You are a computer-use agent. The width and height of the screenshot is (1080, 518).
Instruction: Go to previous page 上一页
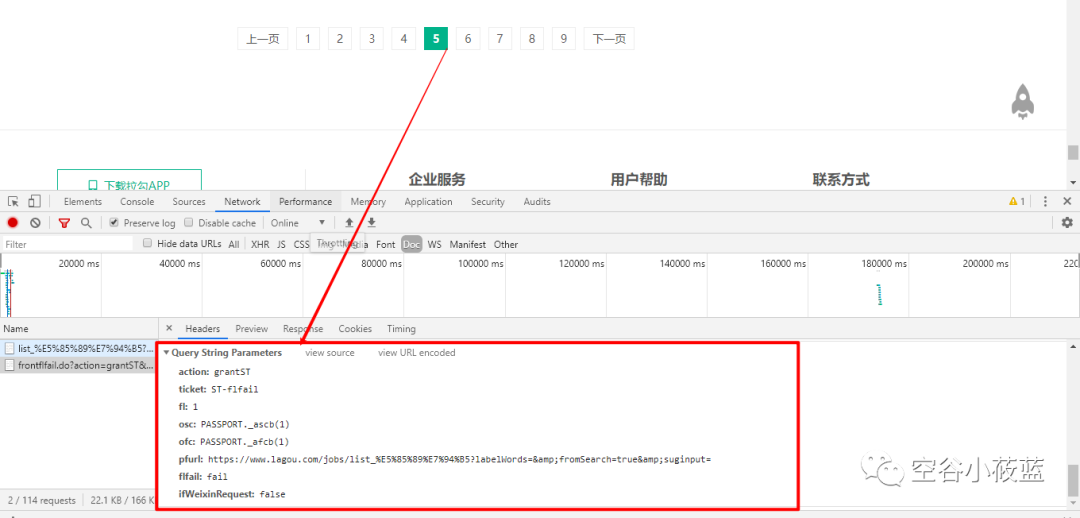tap(262, 39)
